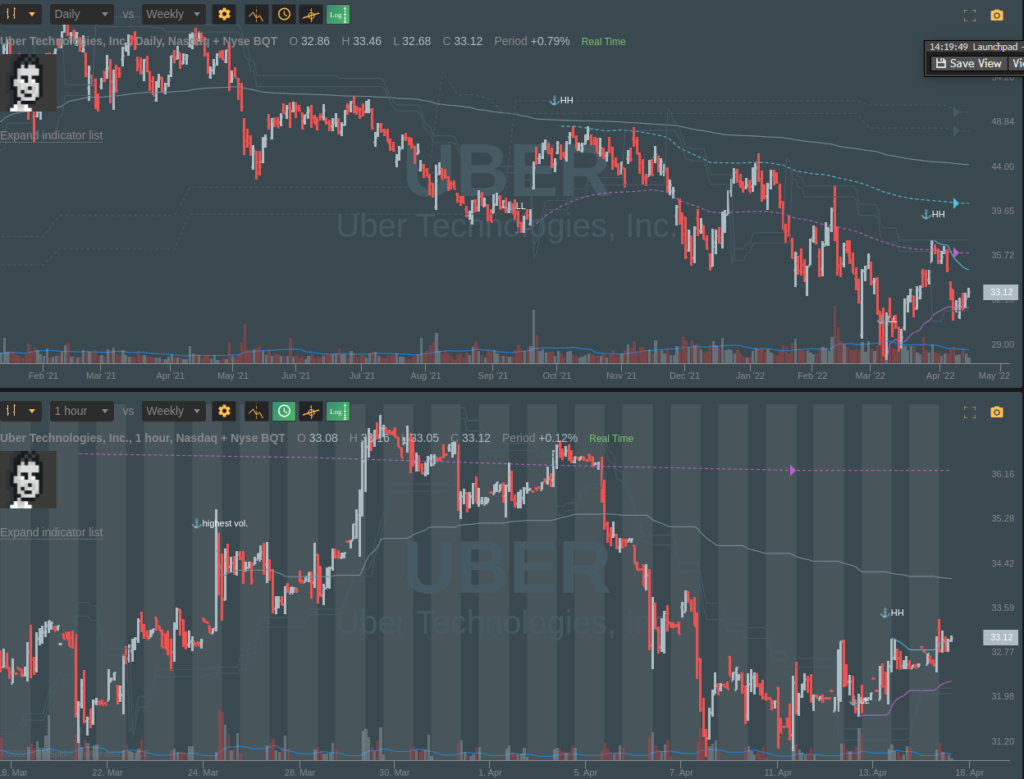This screenshot has height=779, width=1024.
Task: Toggle Log scale on the Daily chart
Action: [x=338, y=14]
